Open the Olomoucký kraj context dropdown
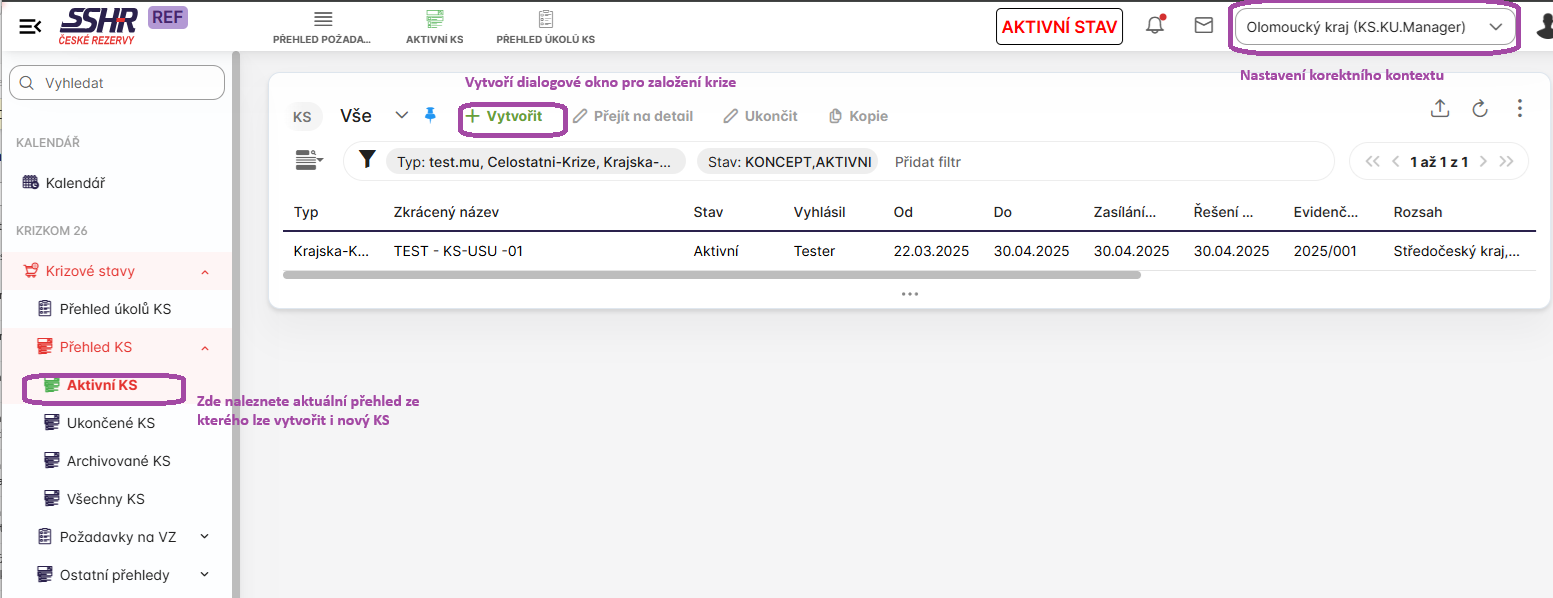 (1374, 27)
